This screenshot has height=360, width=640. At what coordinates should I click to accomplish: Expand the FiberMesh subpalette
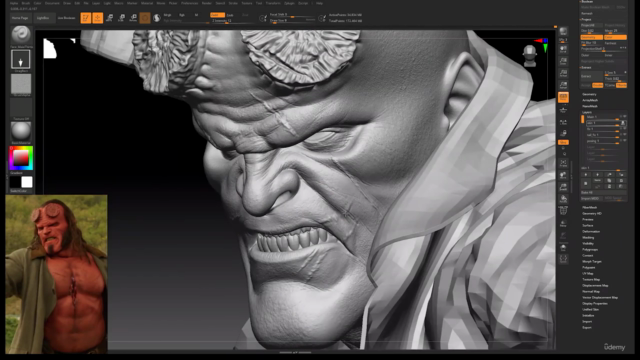(590, 208)
